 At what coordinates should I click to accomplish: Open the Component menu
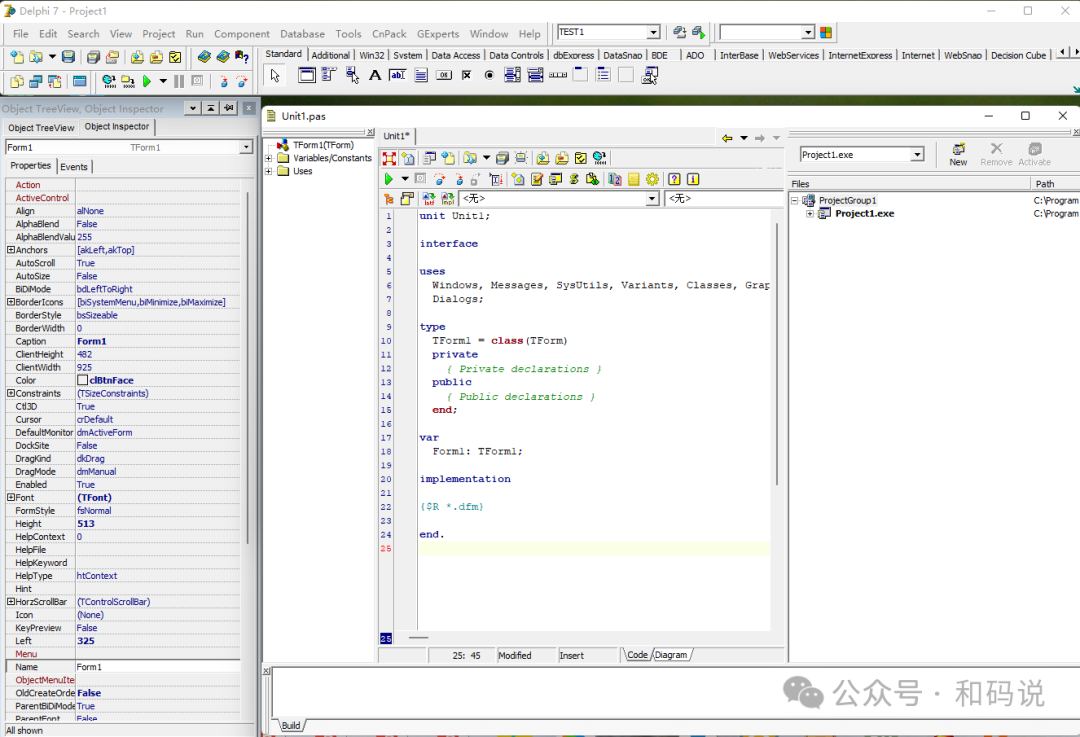(x=242, y=34)
